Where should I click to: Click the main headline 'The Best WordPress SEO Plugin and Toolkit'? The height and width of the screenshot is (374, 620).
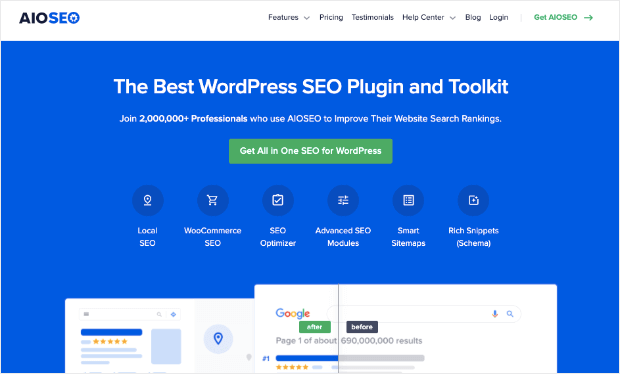(x=311, y=86)
